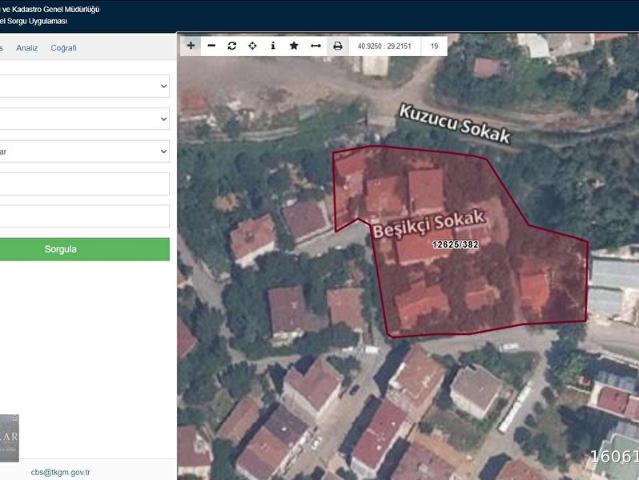Select the zoom level value 19
Screen dimensions: 639x480
pos(434,46)
